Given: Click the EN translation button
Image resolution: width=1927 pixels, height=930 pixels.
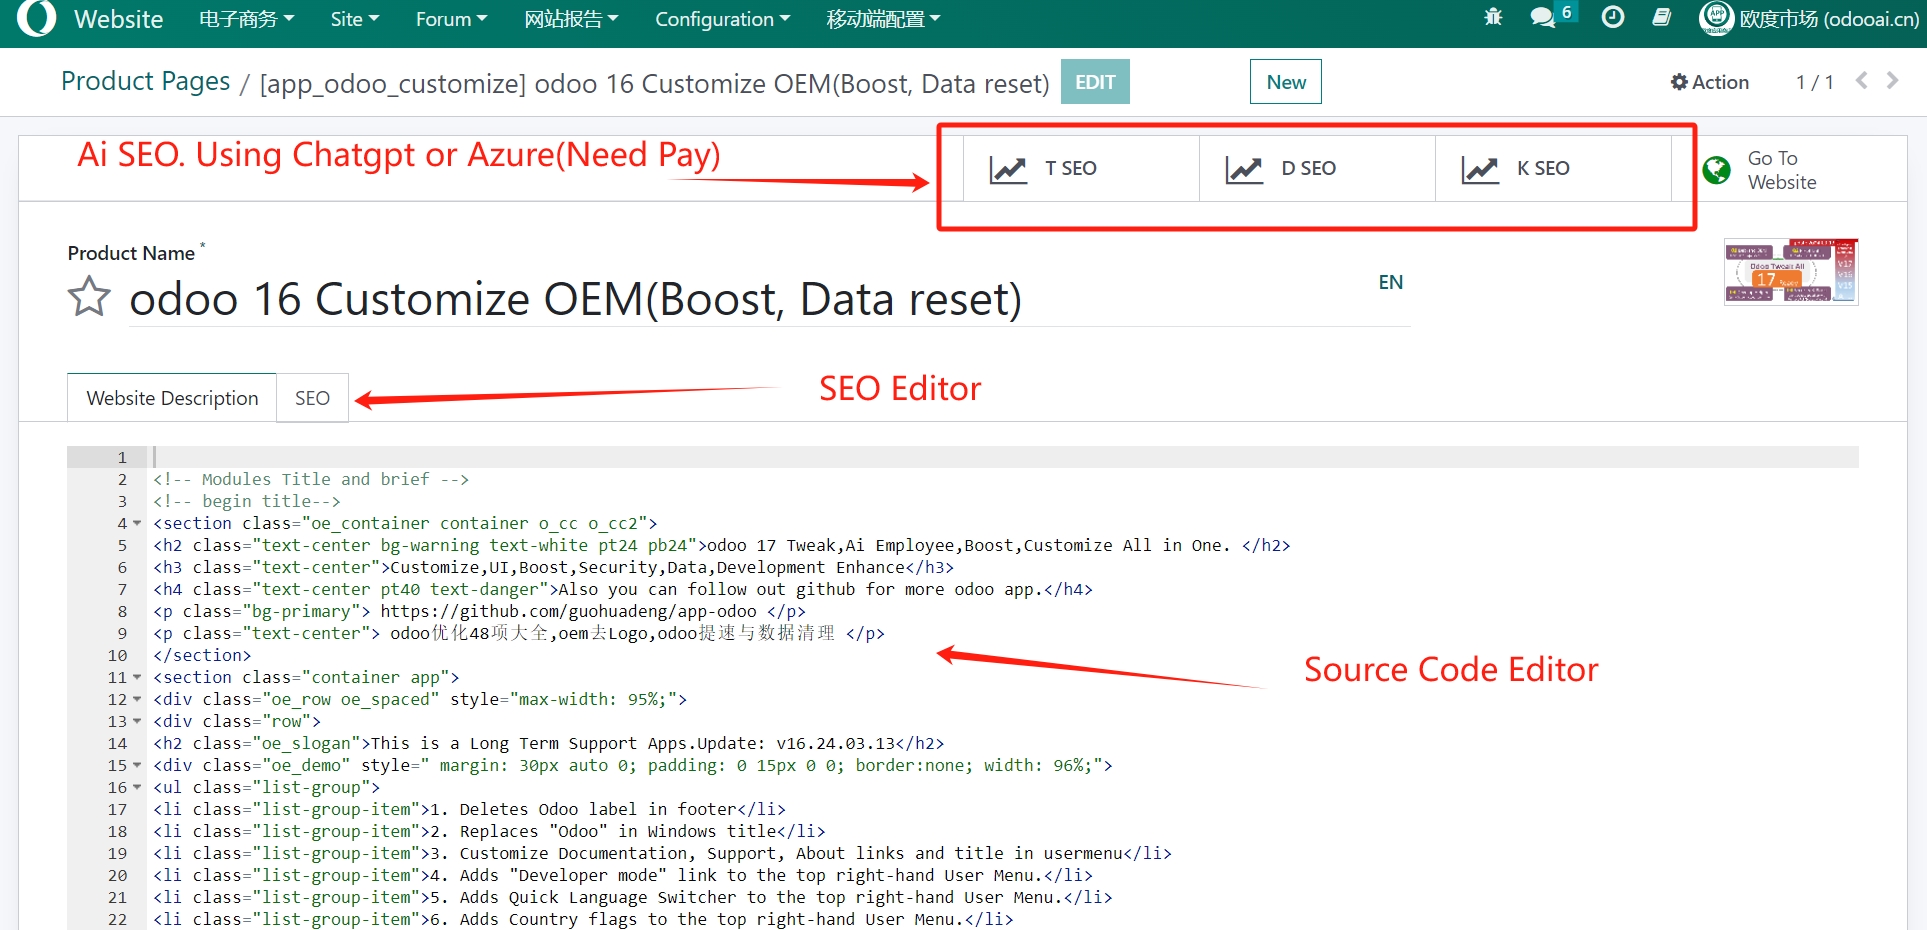Looking at the screenshot, I should tap(1390, 282).
